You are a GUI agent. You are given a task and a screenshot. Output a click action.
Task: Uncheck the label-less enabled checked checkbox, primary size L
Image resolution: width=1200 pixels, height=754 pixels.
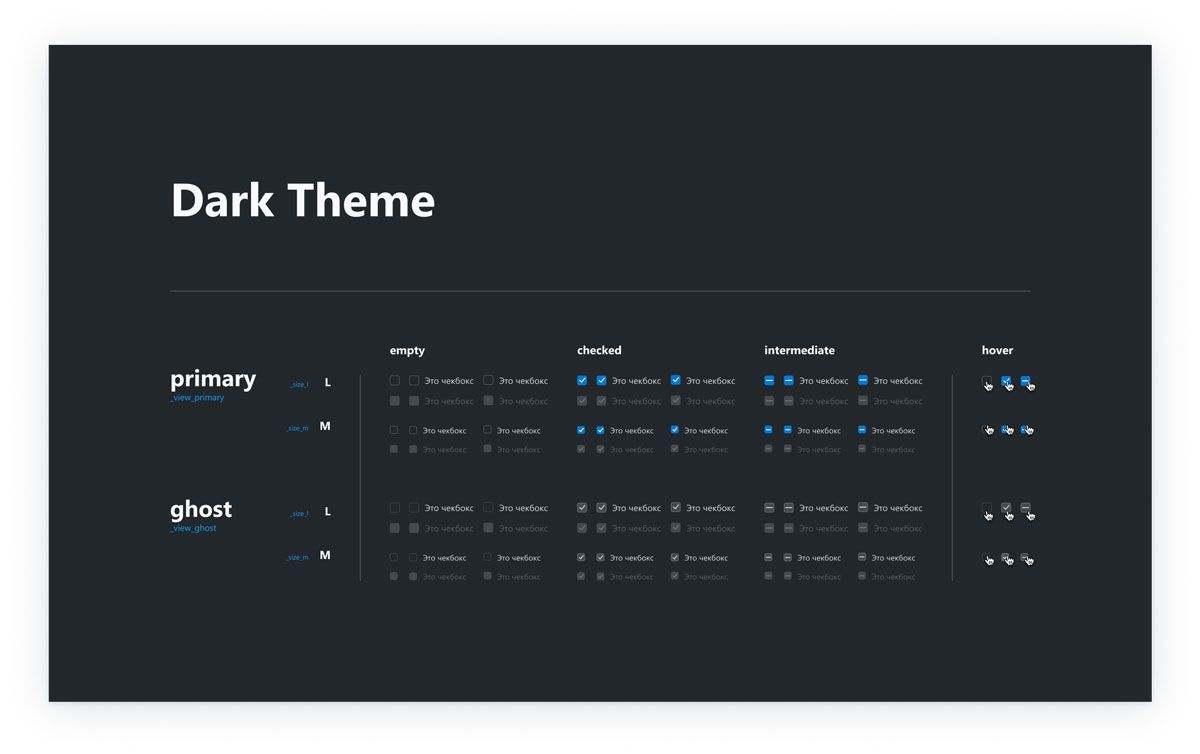click(x=582, y=381)
